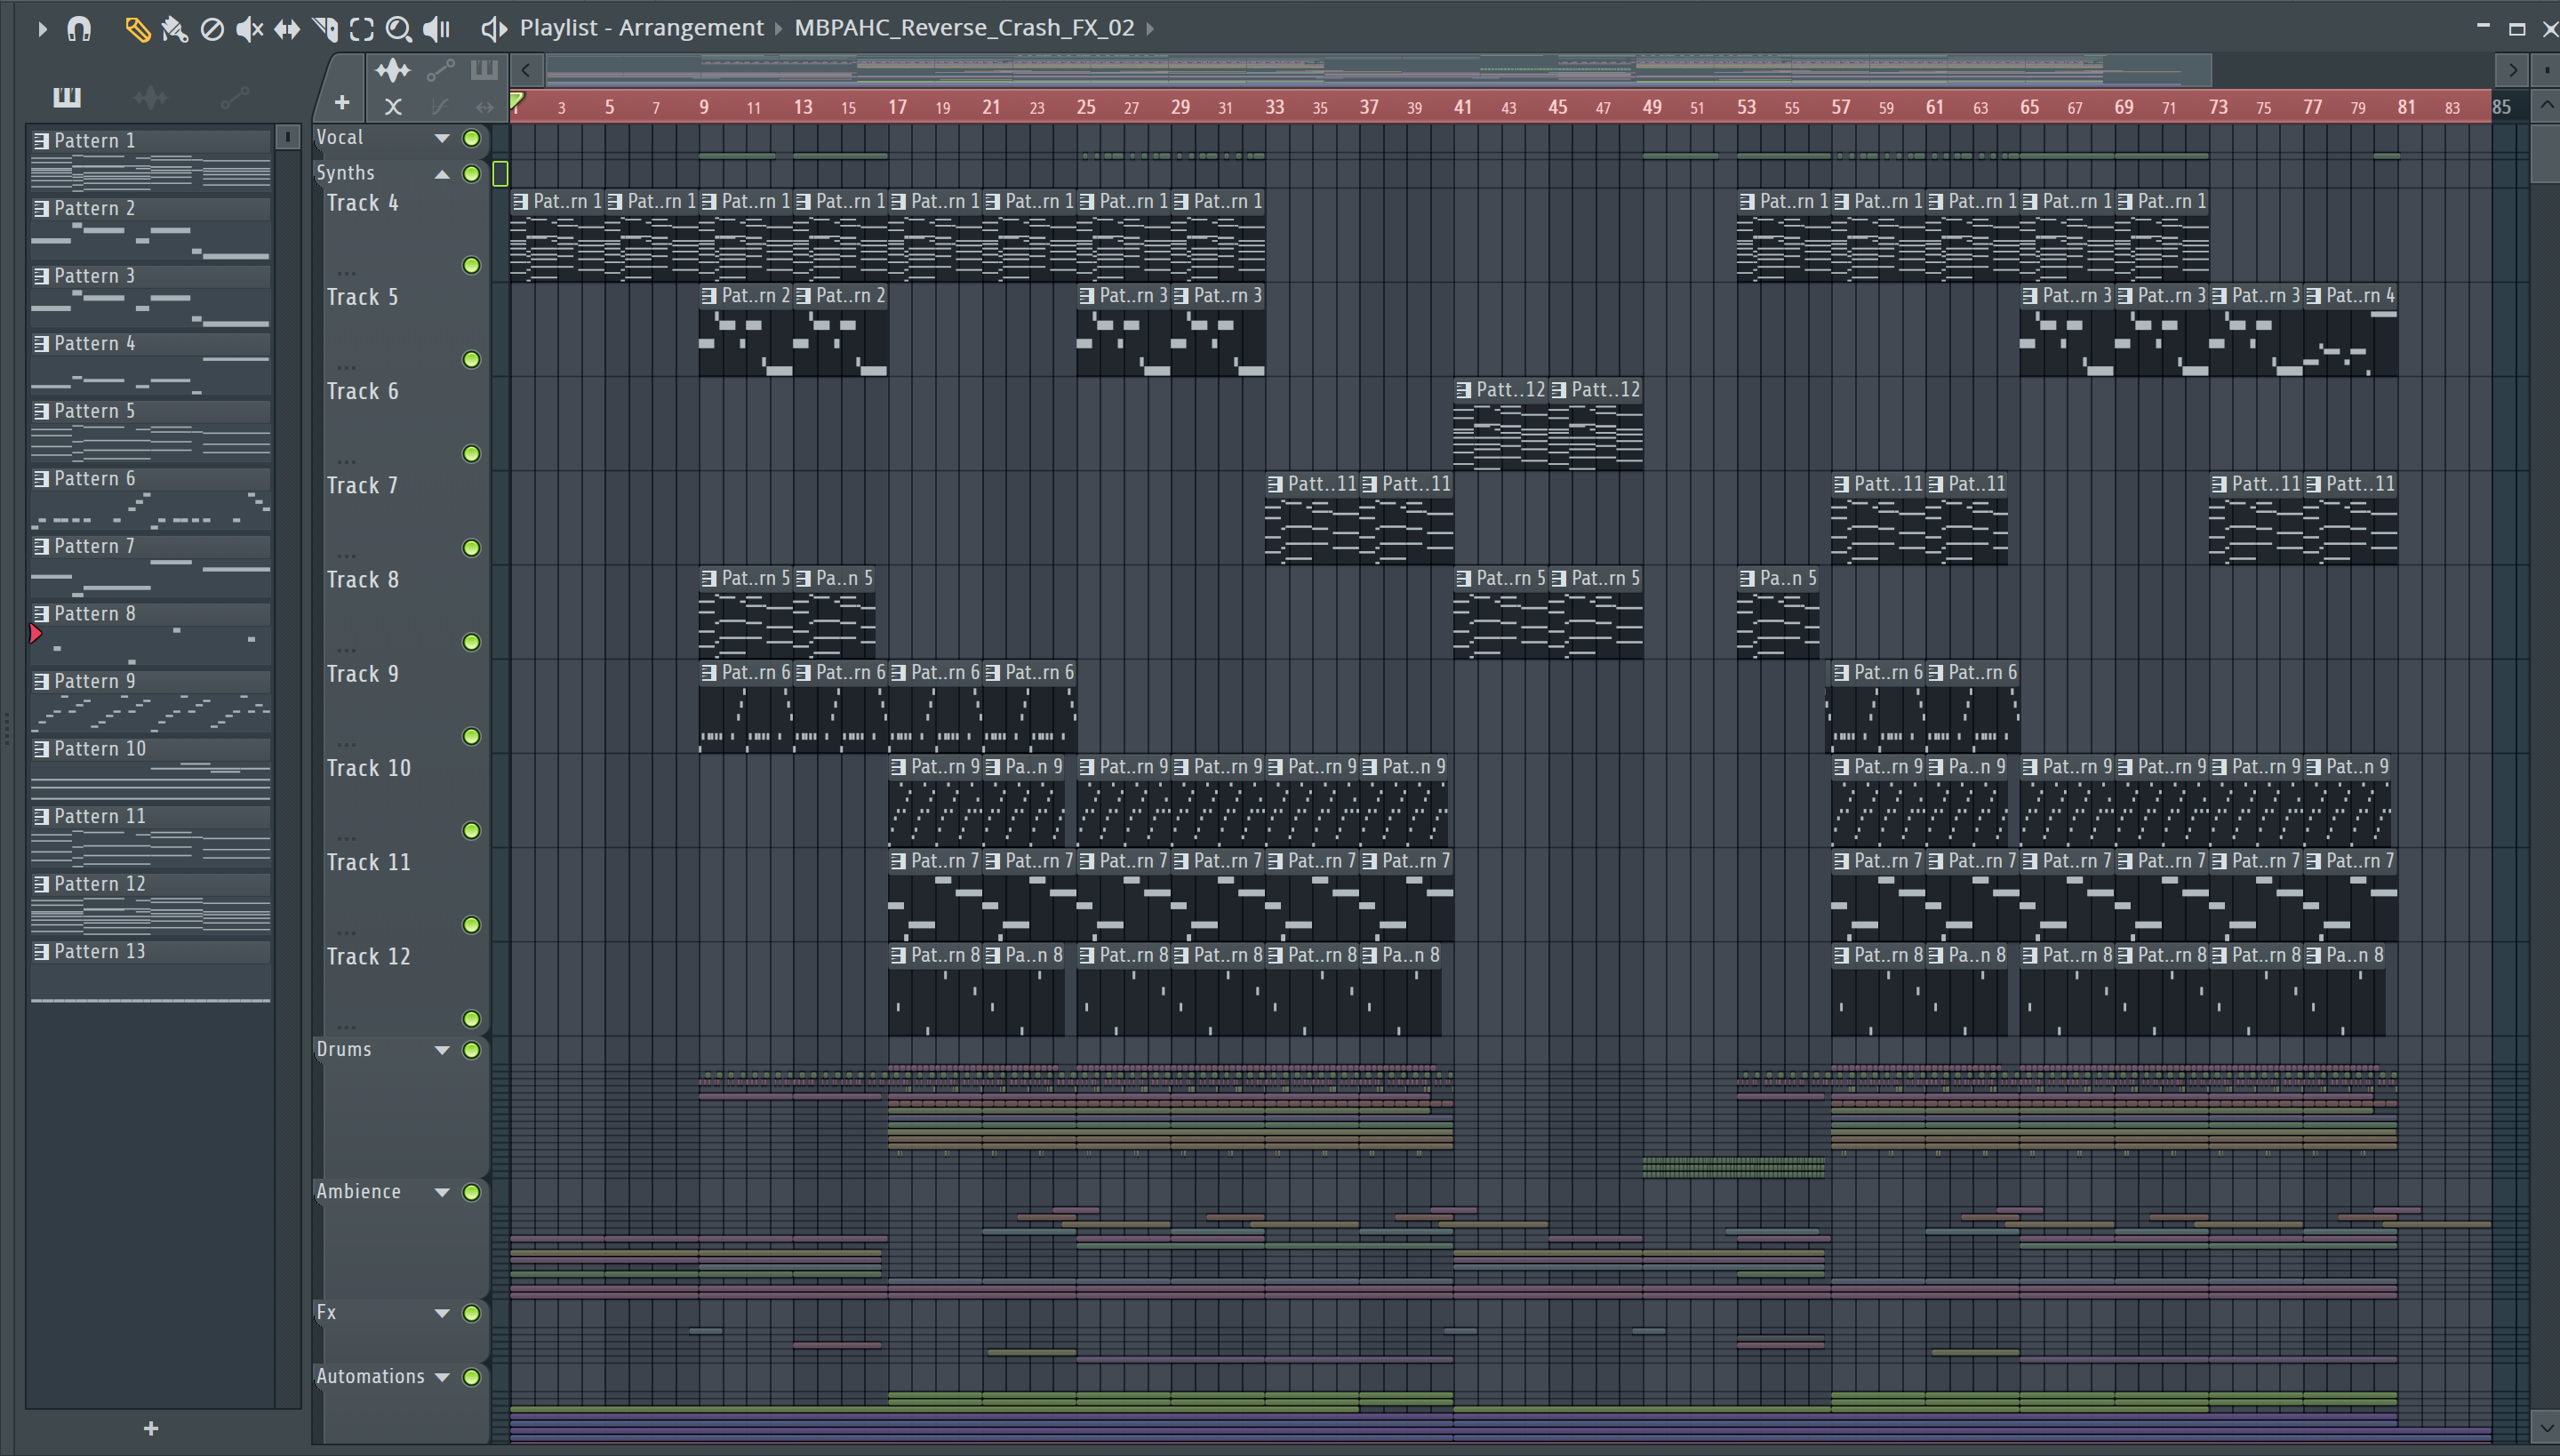Expand the Automations track group arrow
The height and width of the screenshot is (1456, 2560).
[441, 1377]
